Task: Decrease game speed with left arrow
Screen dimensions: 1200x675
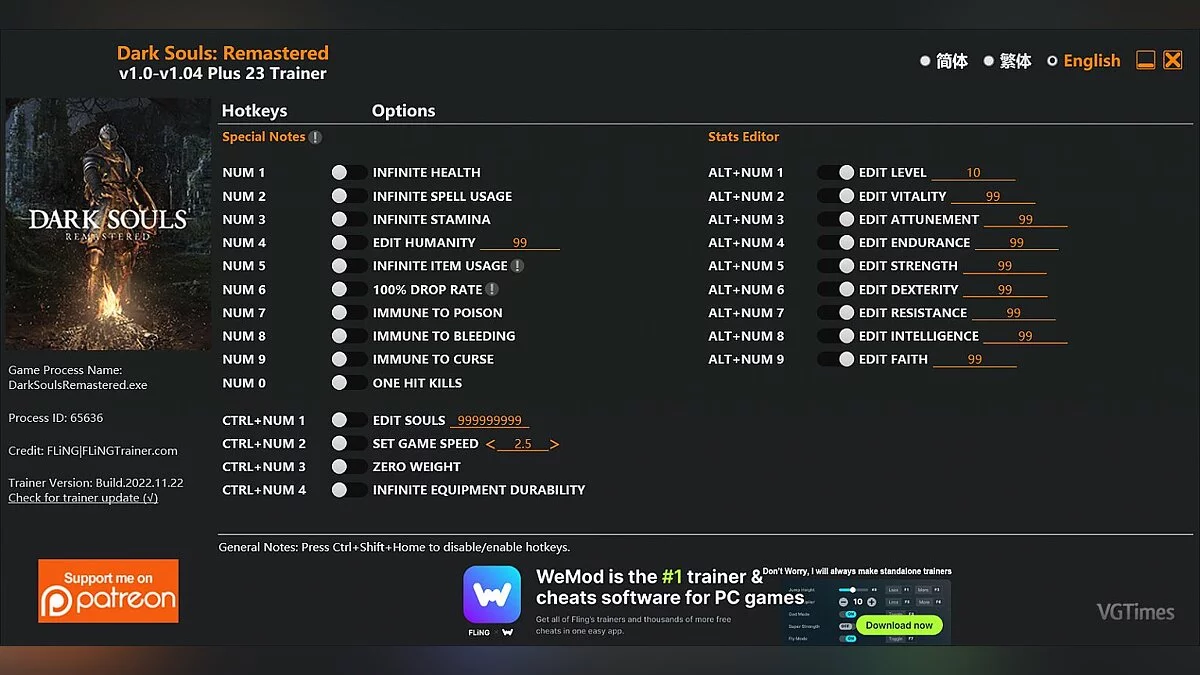Action: click(490, 444)
